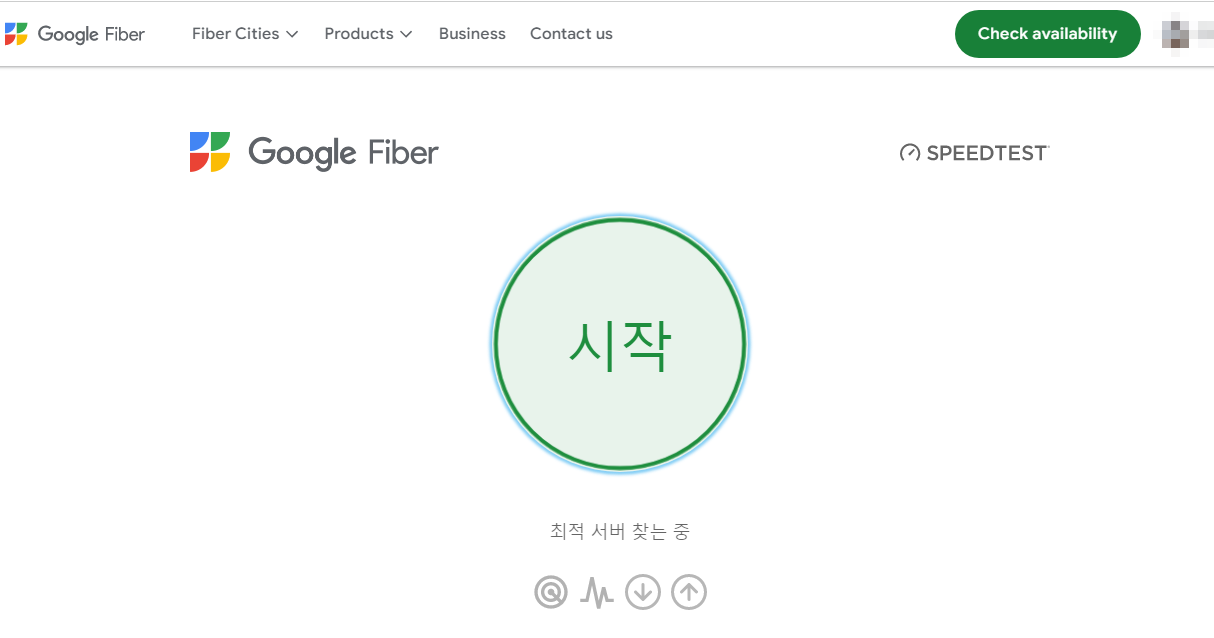Click the Check availability button

[1047, 33]
